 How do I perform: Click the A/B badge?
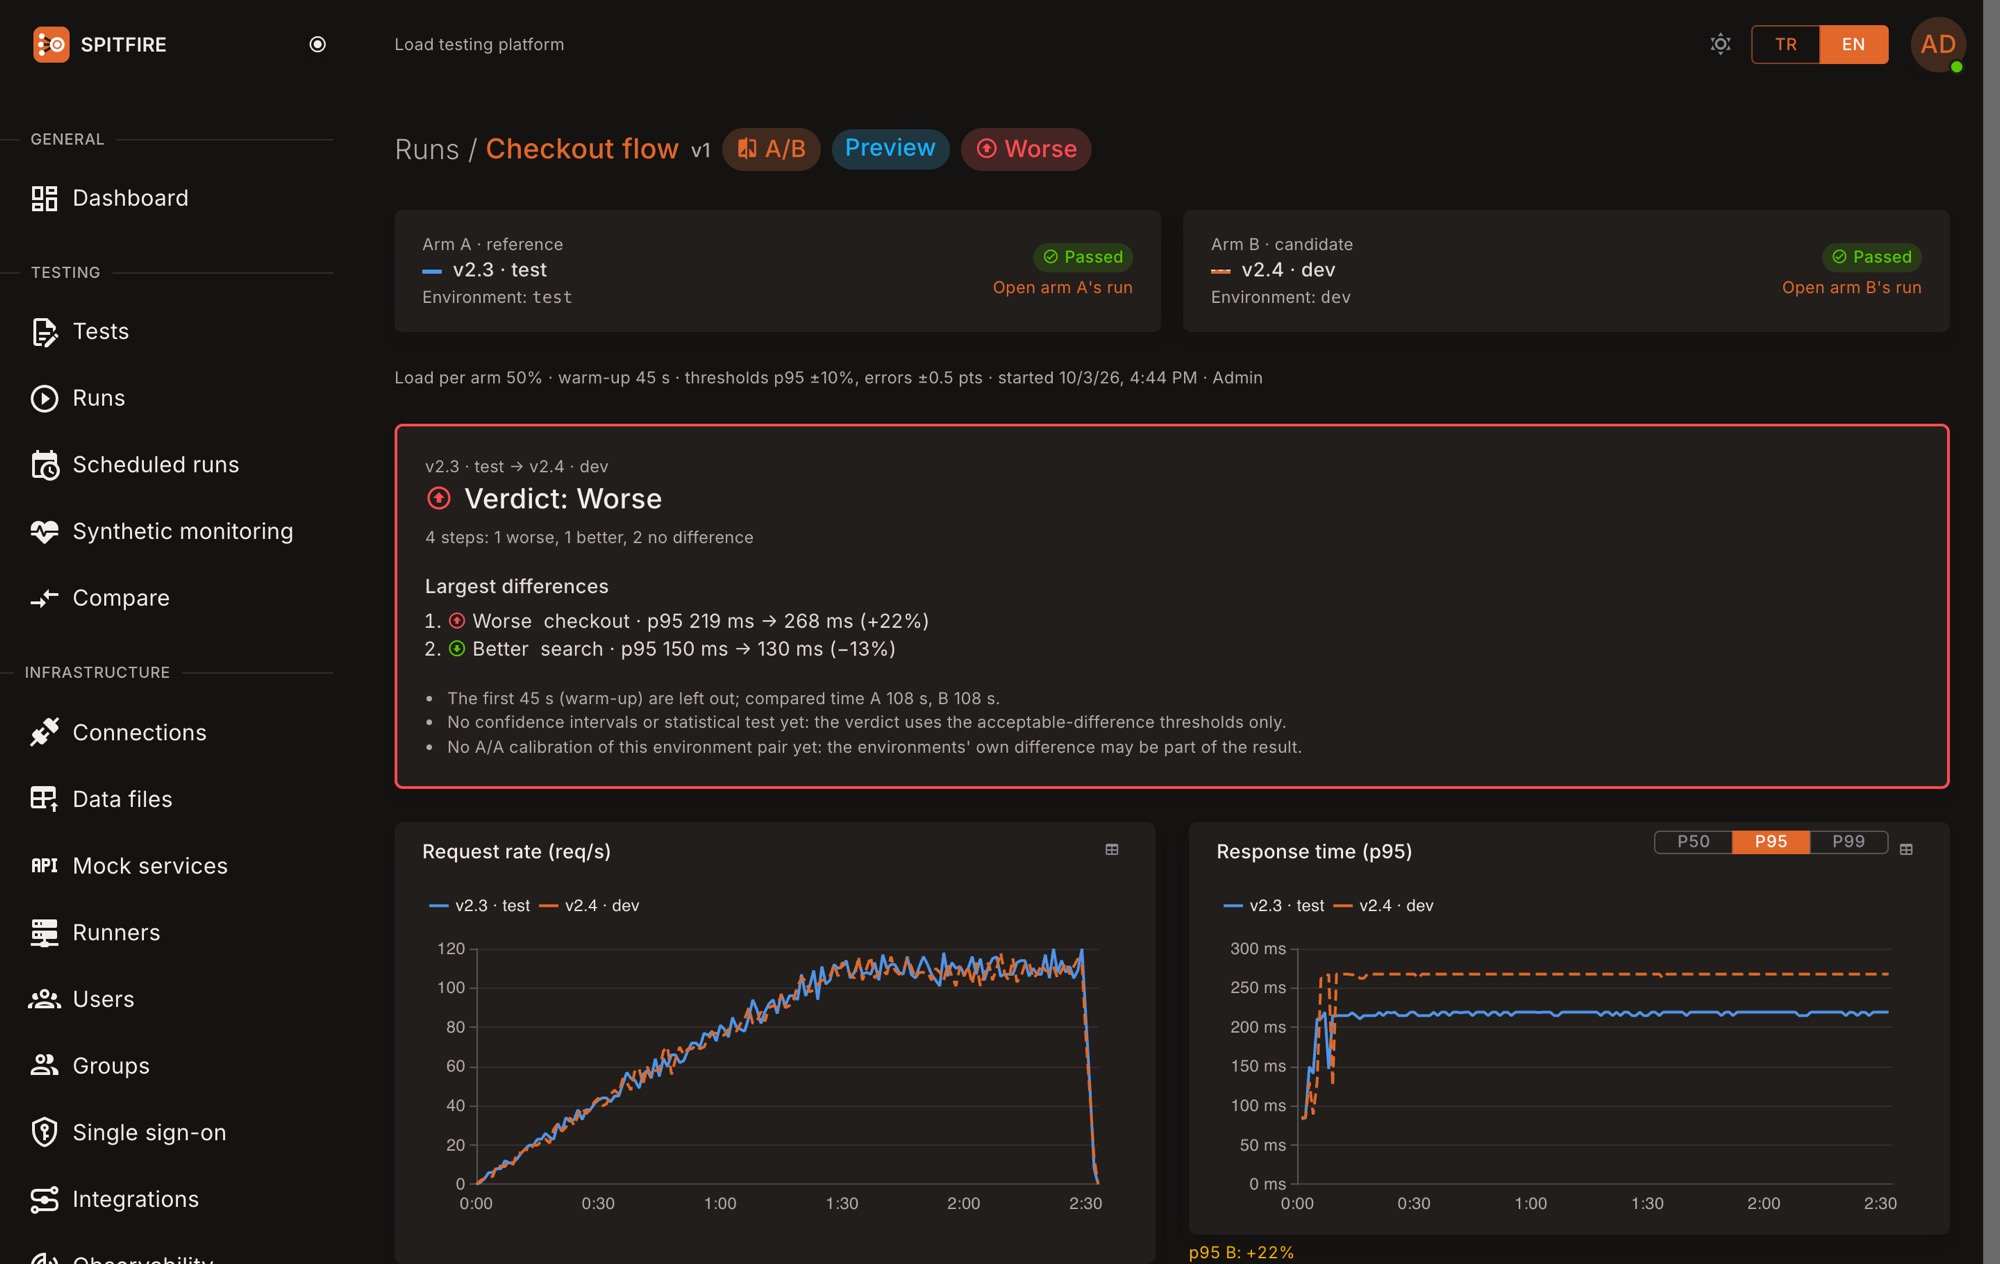[771, 149]
